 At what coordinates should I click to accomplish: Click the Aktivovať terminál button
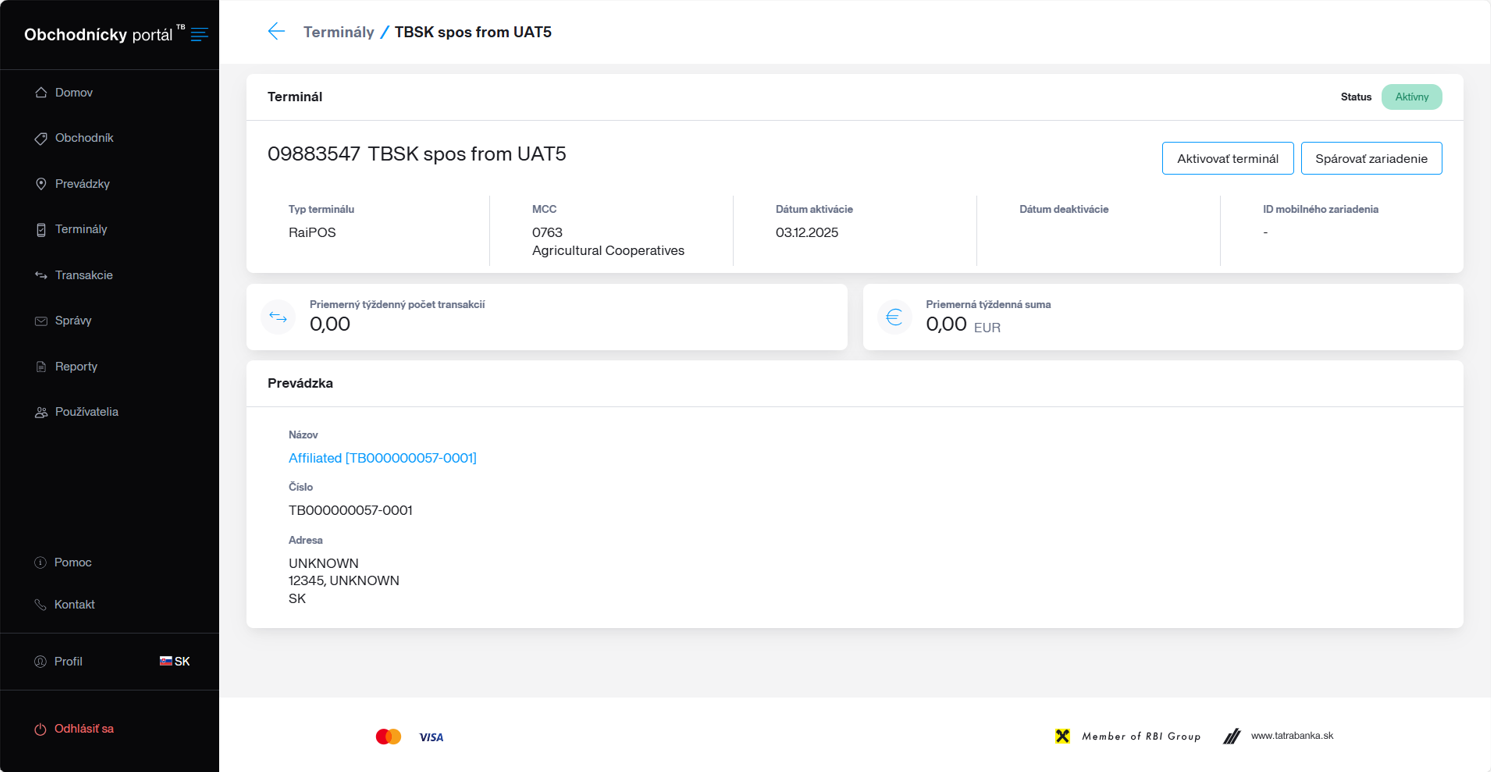pyautogui.click(x=1228, y=158)
